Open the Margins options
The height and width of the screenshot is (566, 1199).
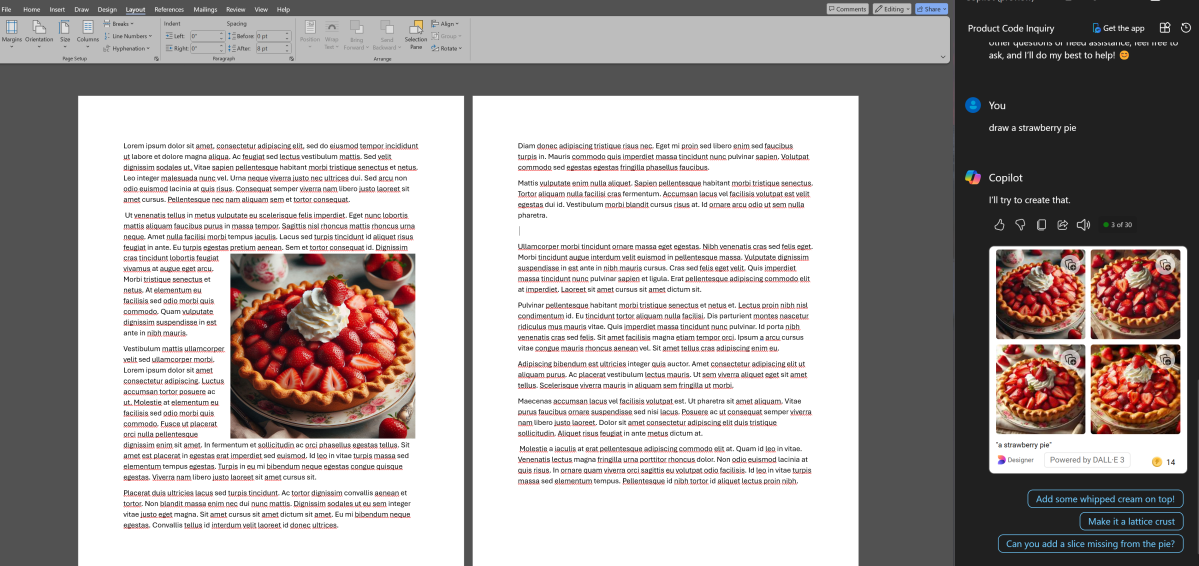coord(11,34)
